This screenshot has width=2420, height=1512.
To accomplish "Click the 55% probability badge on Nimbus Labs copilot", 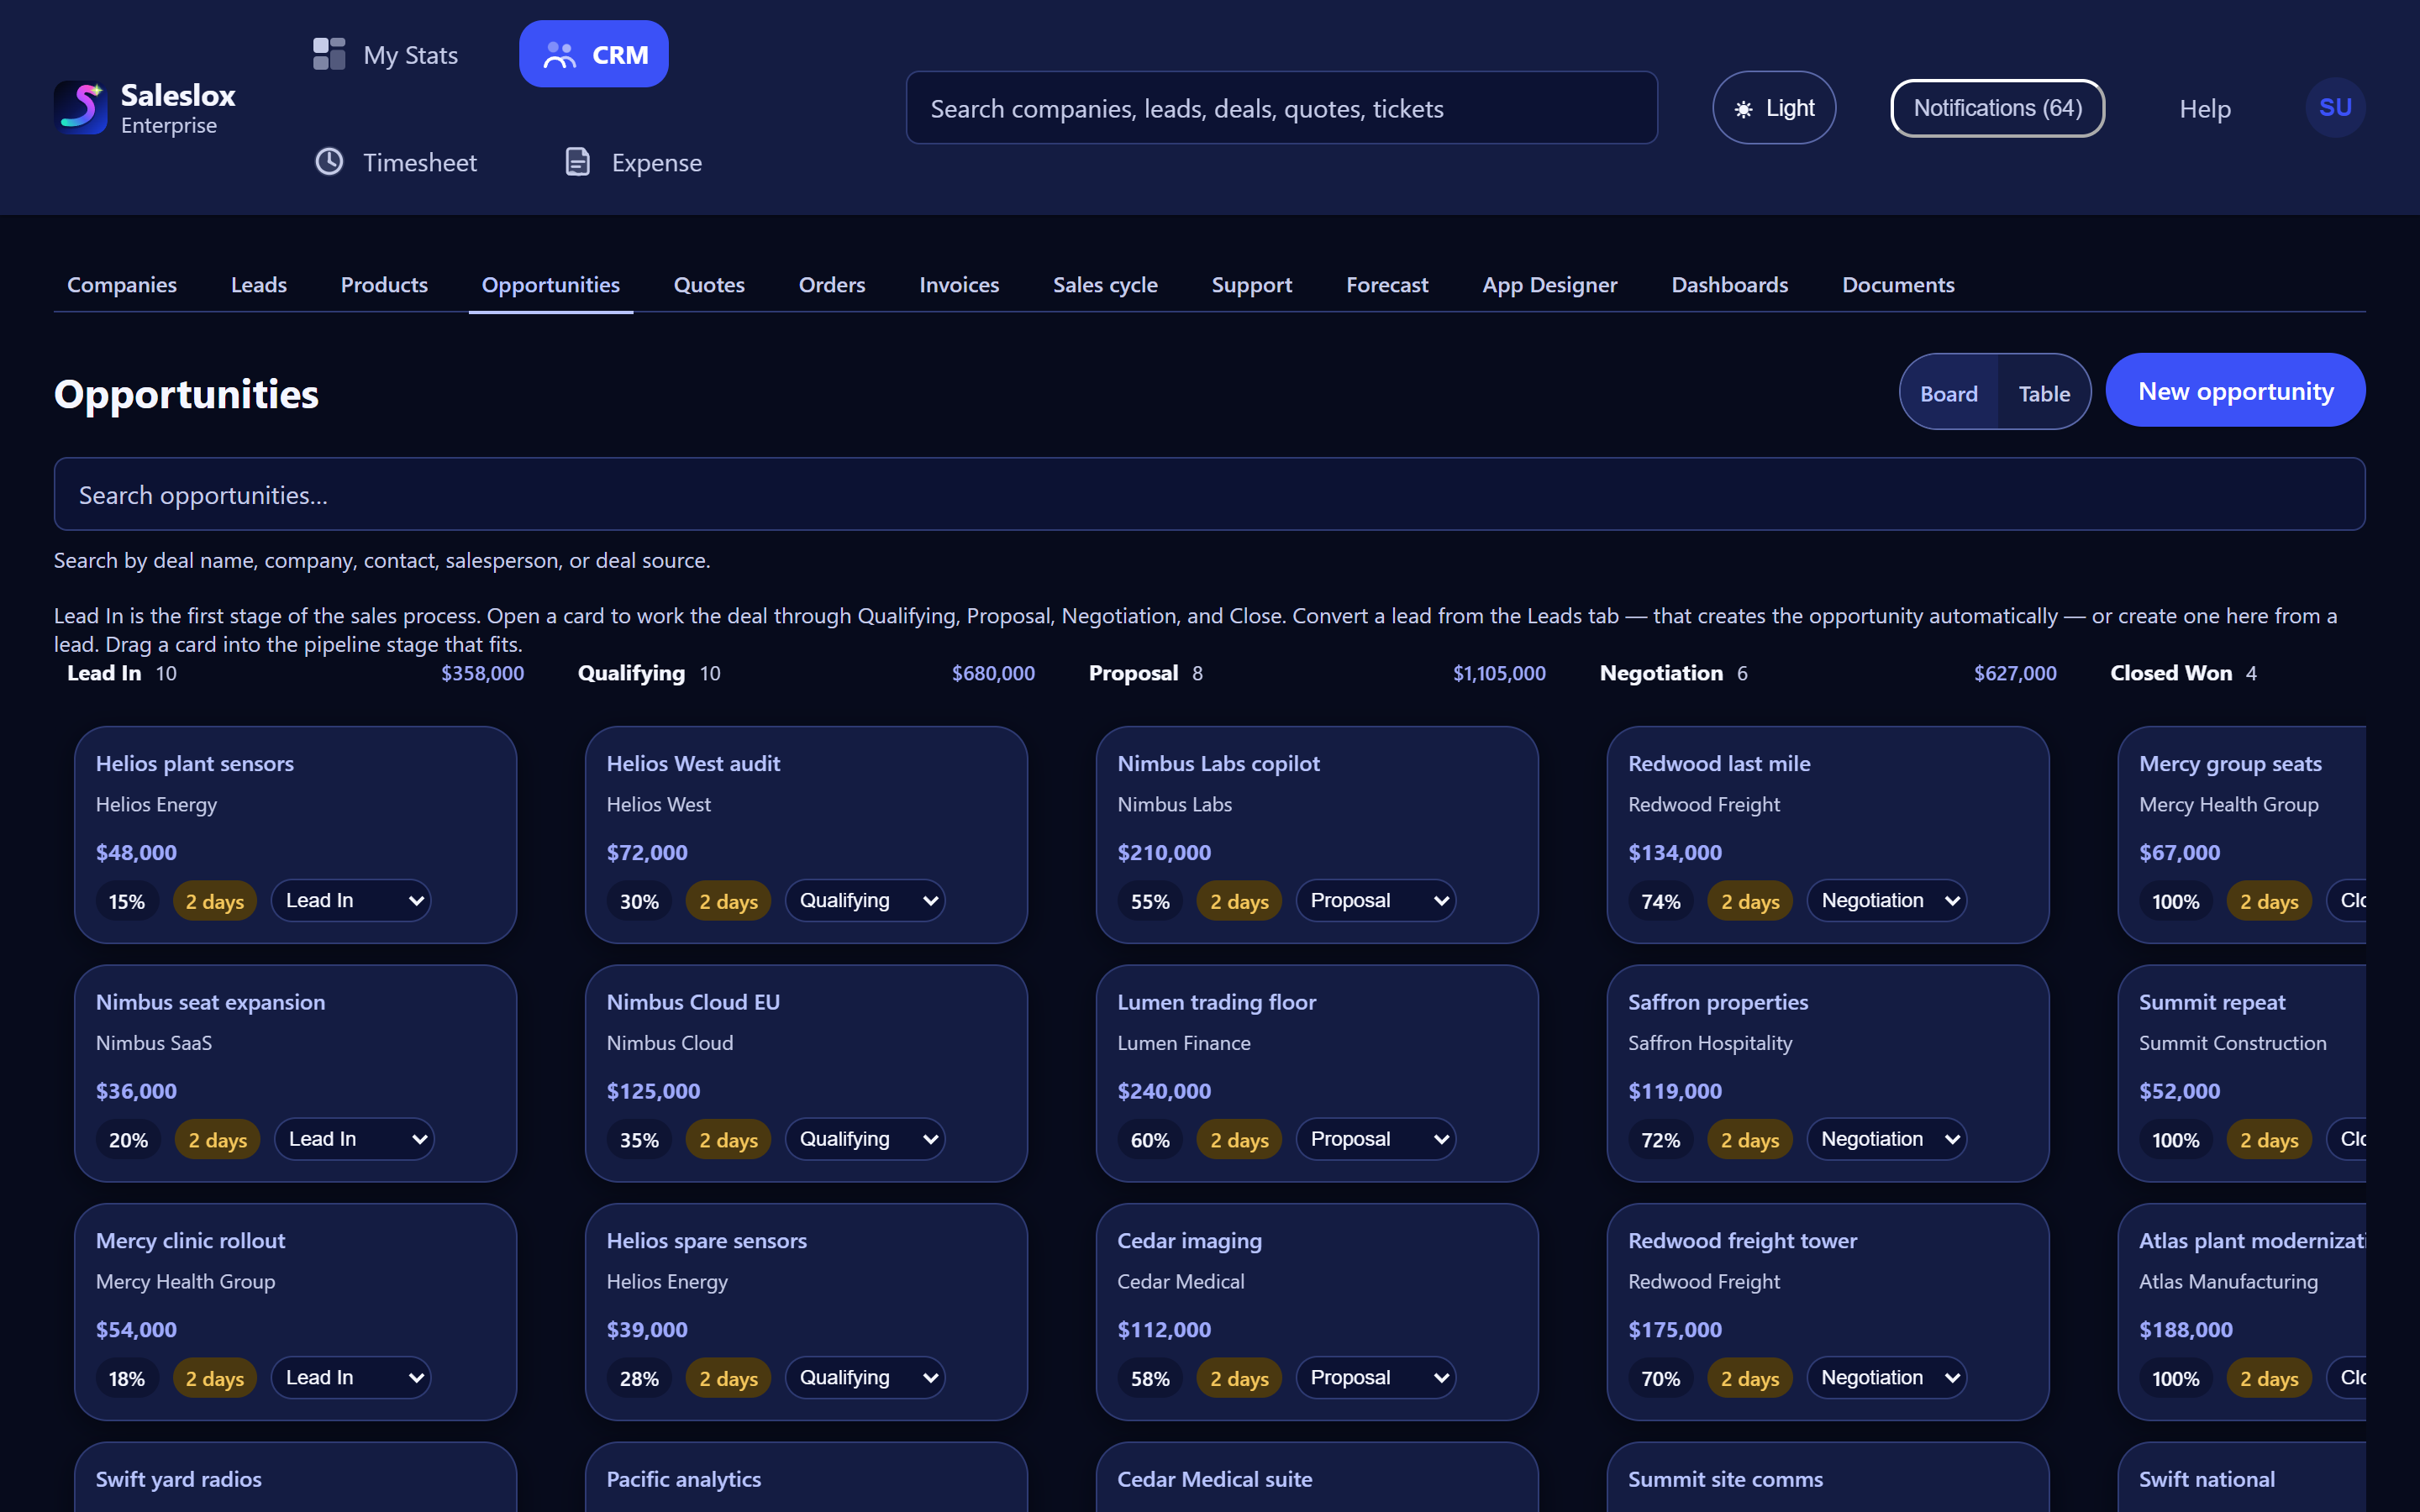I will pos(1150,901).
